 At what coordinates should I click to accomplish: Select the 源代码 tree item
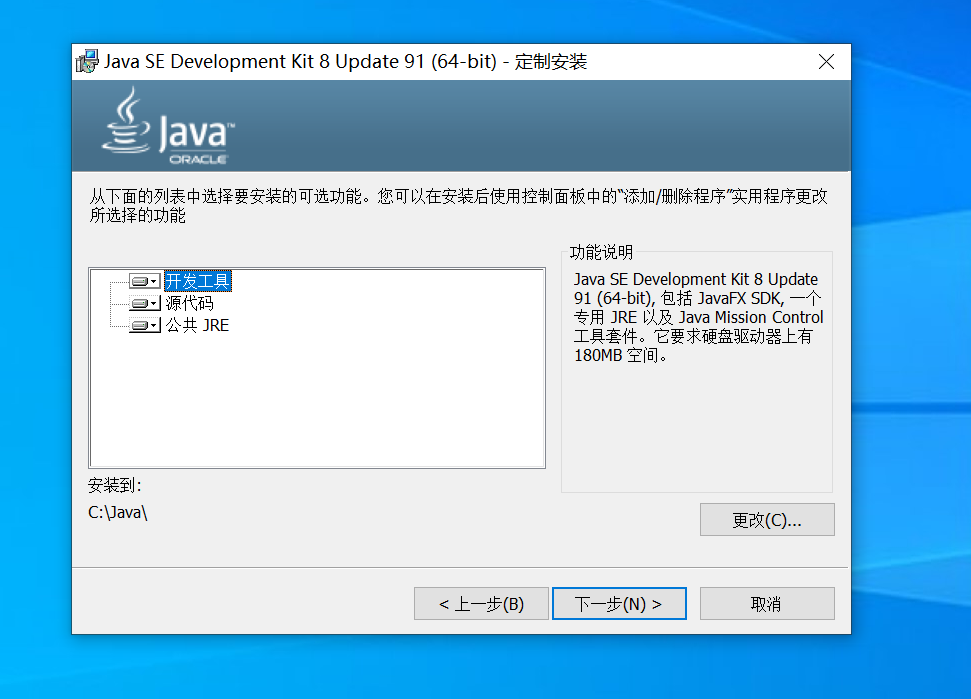(189, 303)
